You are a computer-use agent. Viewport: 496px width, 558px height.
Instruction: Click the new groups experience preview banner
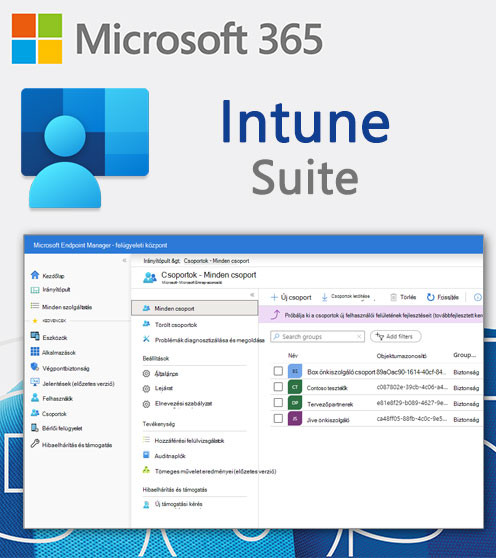point(371,315)
